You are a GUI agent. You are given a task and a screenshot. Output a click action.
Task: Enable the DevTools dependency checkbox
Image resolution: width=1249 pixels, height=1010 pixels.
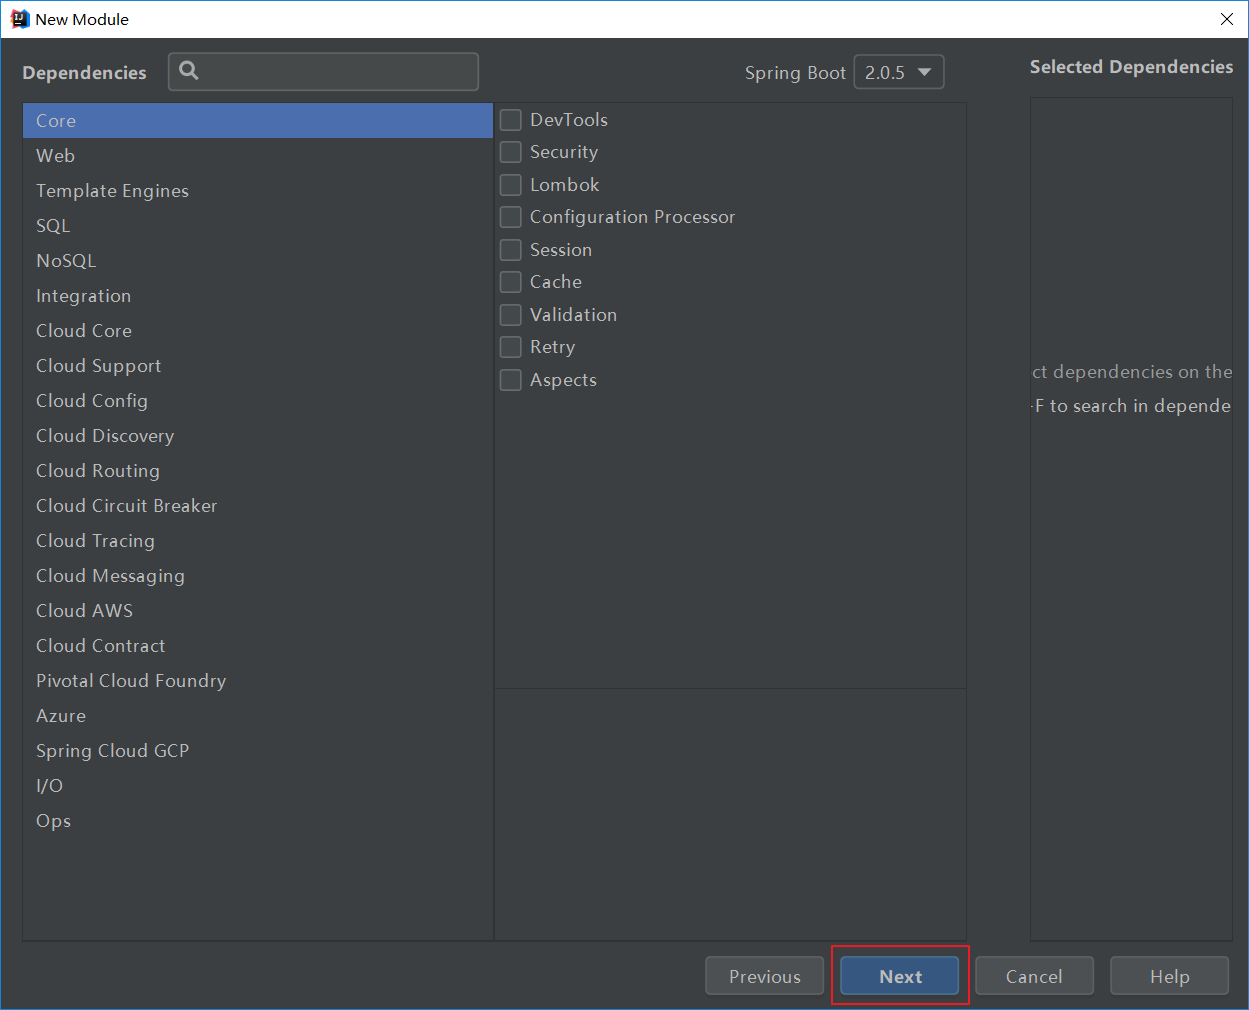(511, 120)
